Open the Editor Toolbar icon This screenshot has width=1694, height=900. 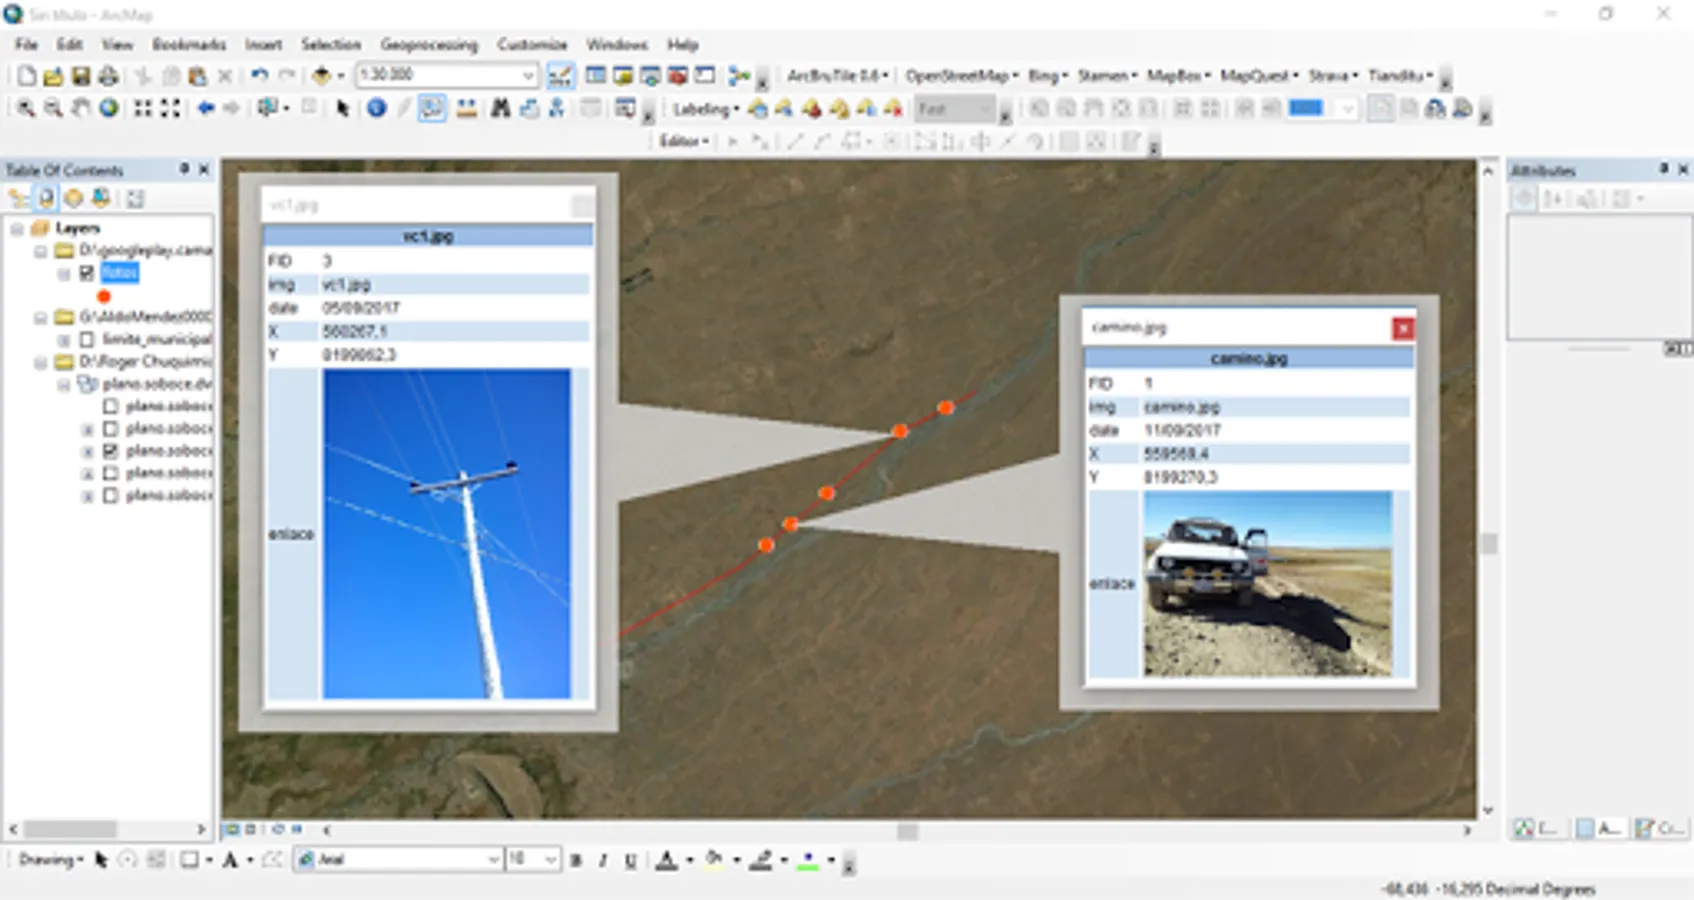click(560, 76)
